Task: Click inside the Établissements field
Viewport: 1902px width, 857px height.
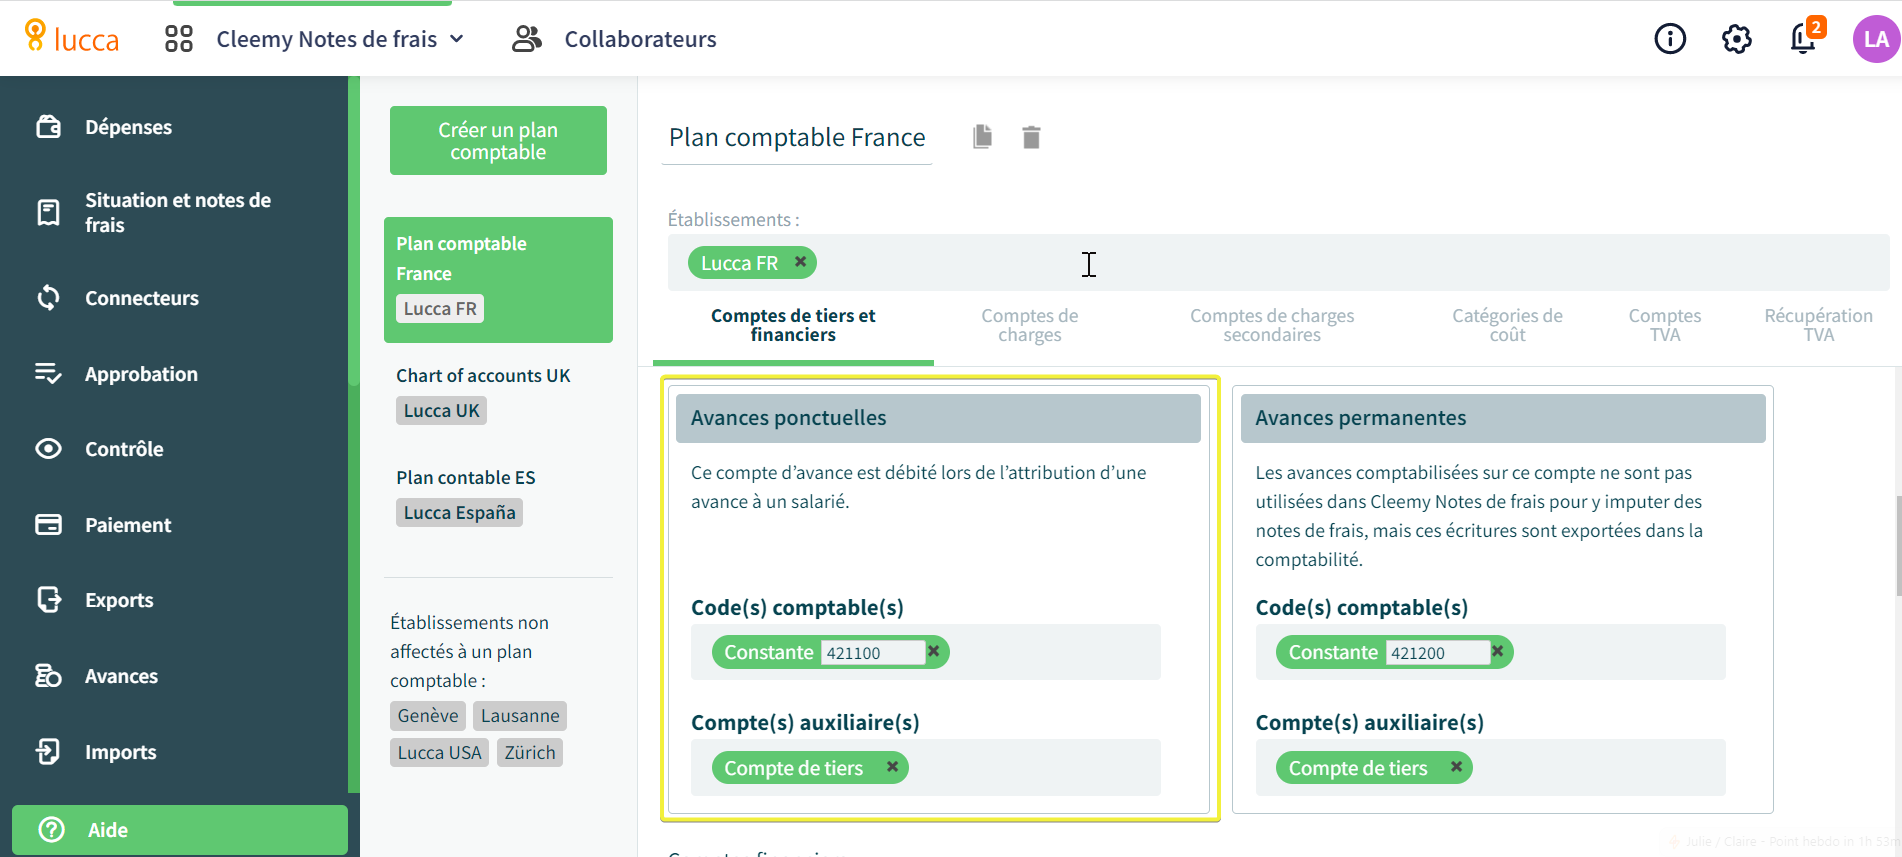Action: (x=1278, y=263)
